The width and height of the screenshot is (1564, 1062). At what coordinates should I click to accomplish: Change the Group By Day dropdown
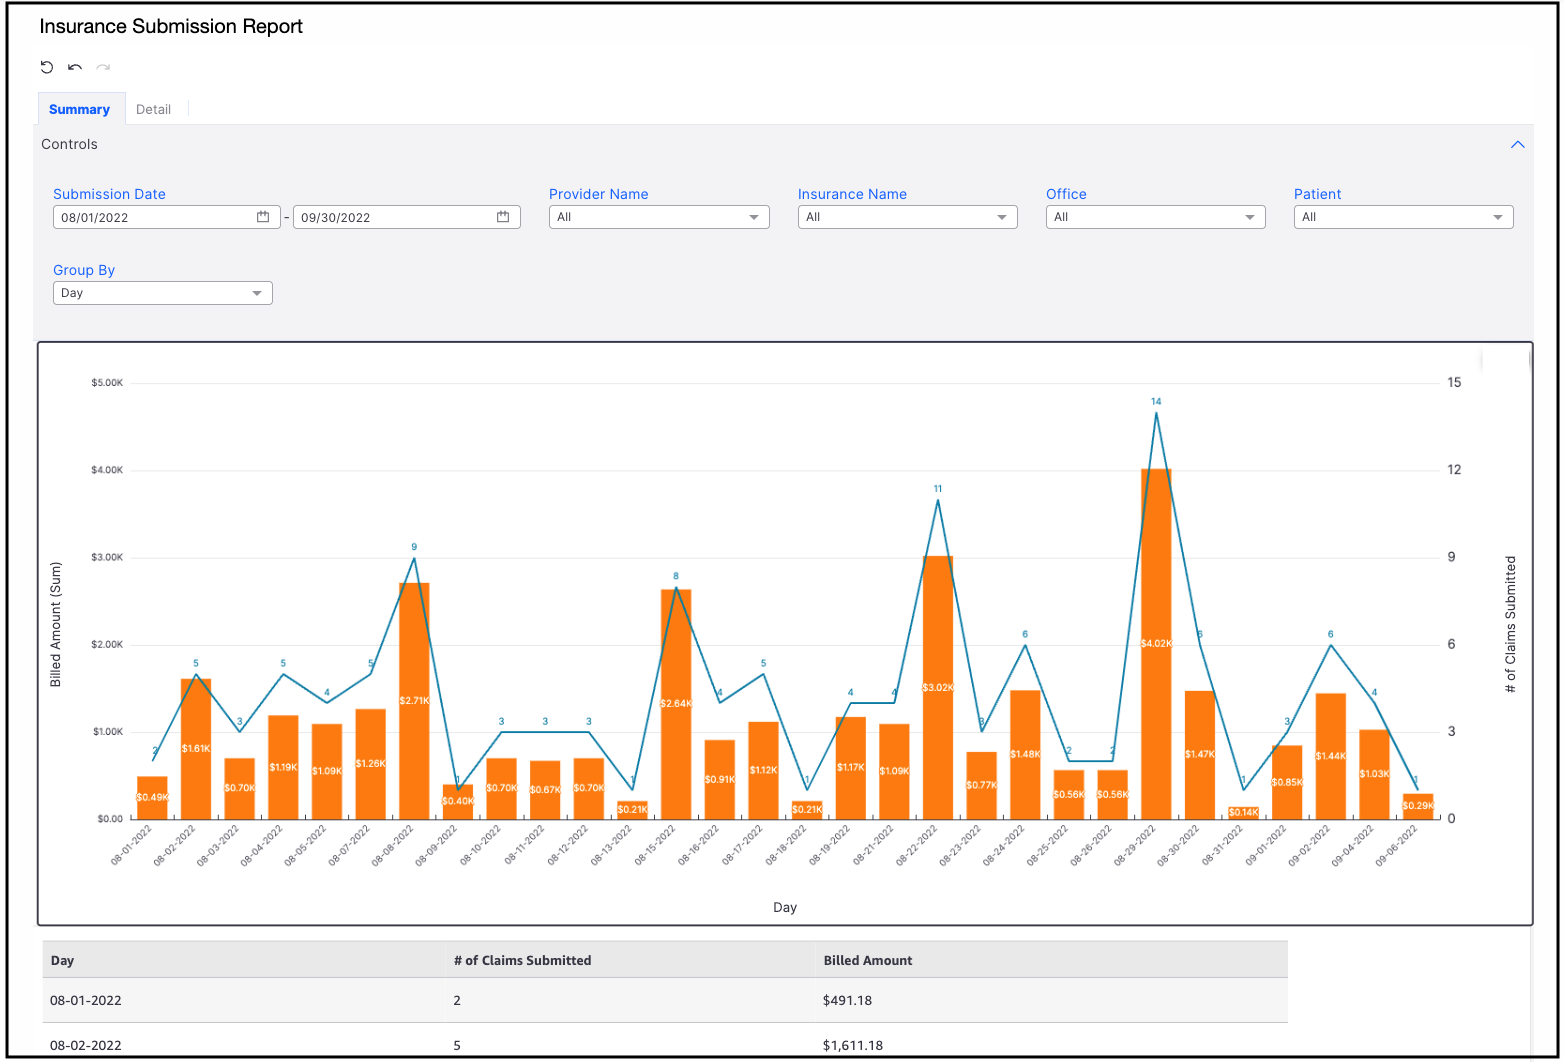(x=163, y=293)
